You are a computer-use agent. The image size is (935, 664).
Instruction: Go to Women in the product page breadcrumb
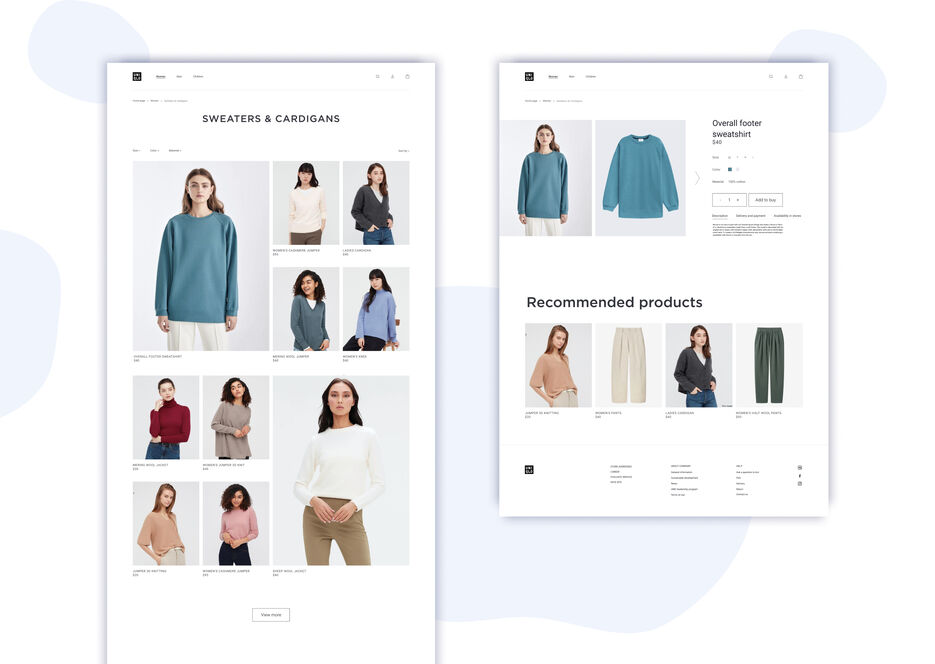(547, 101)
